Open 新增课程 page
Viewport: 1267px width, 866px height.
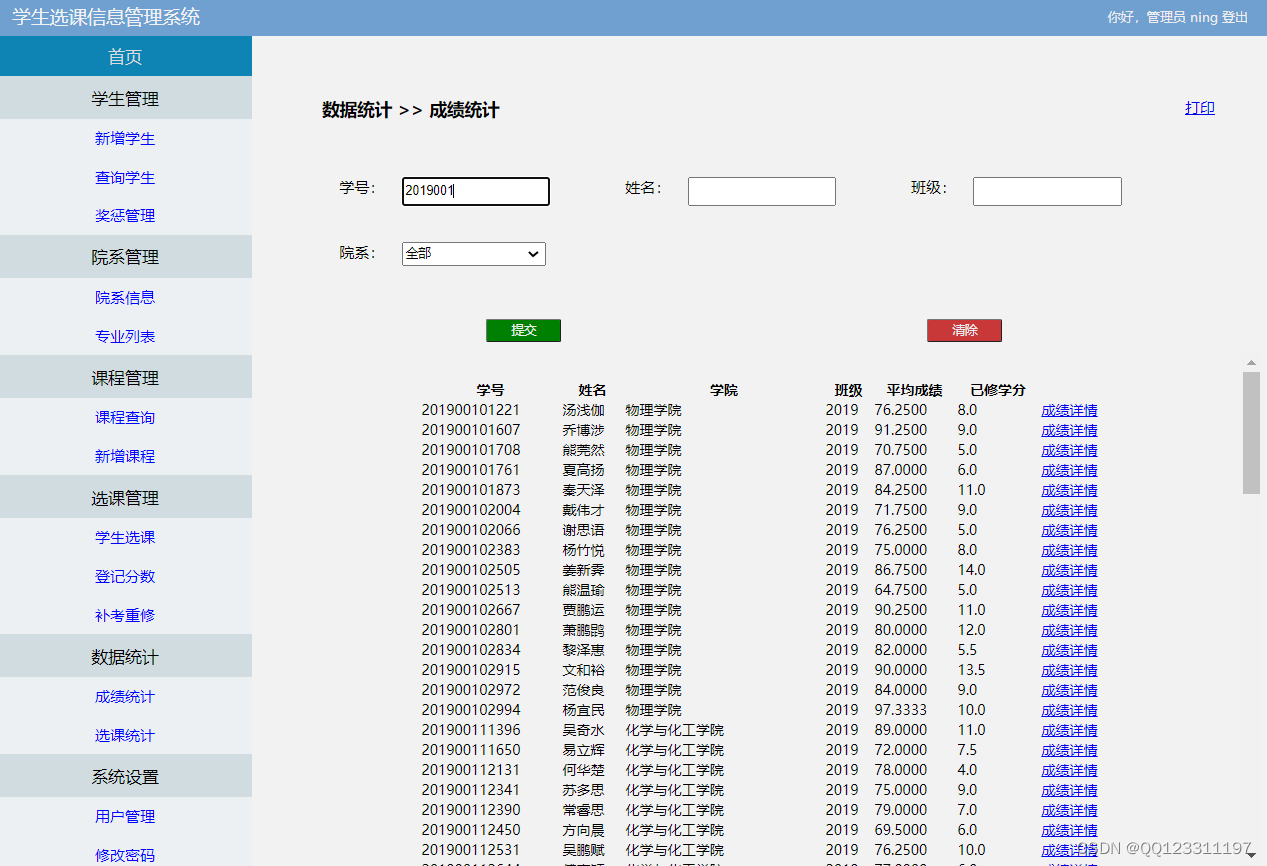(125, 457)
